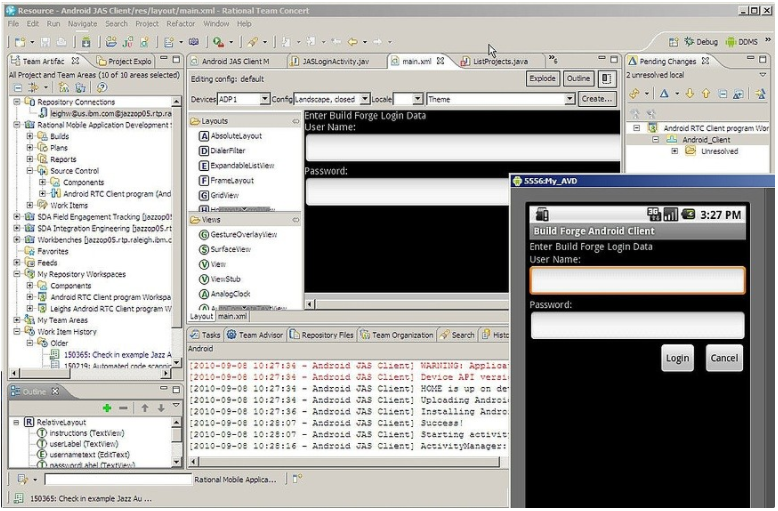Screen dimensions: 778x511
Task: Select Android_Client in Pending Changes
Action: (x=698, y=140)
